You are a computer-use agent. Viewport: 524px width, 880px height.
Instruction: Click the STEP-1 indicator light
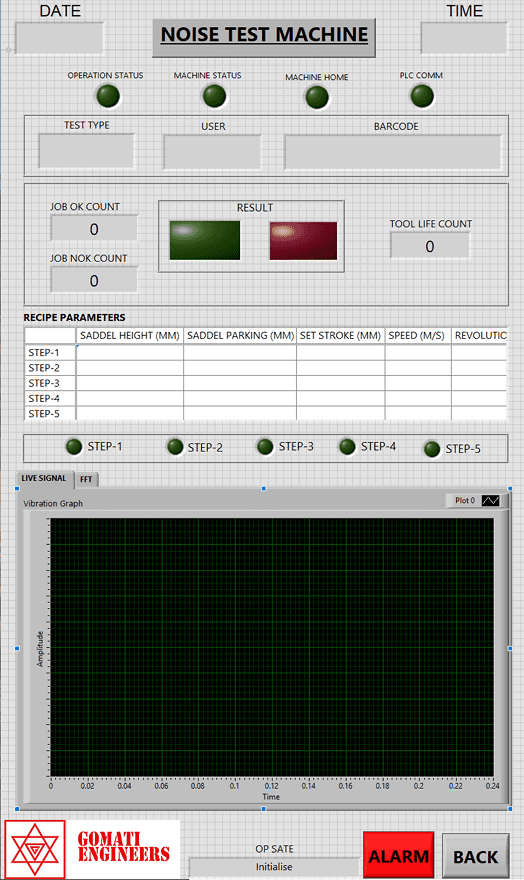click(74, 447)
